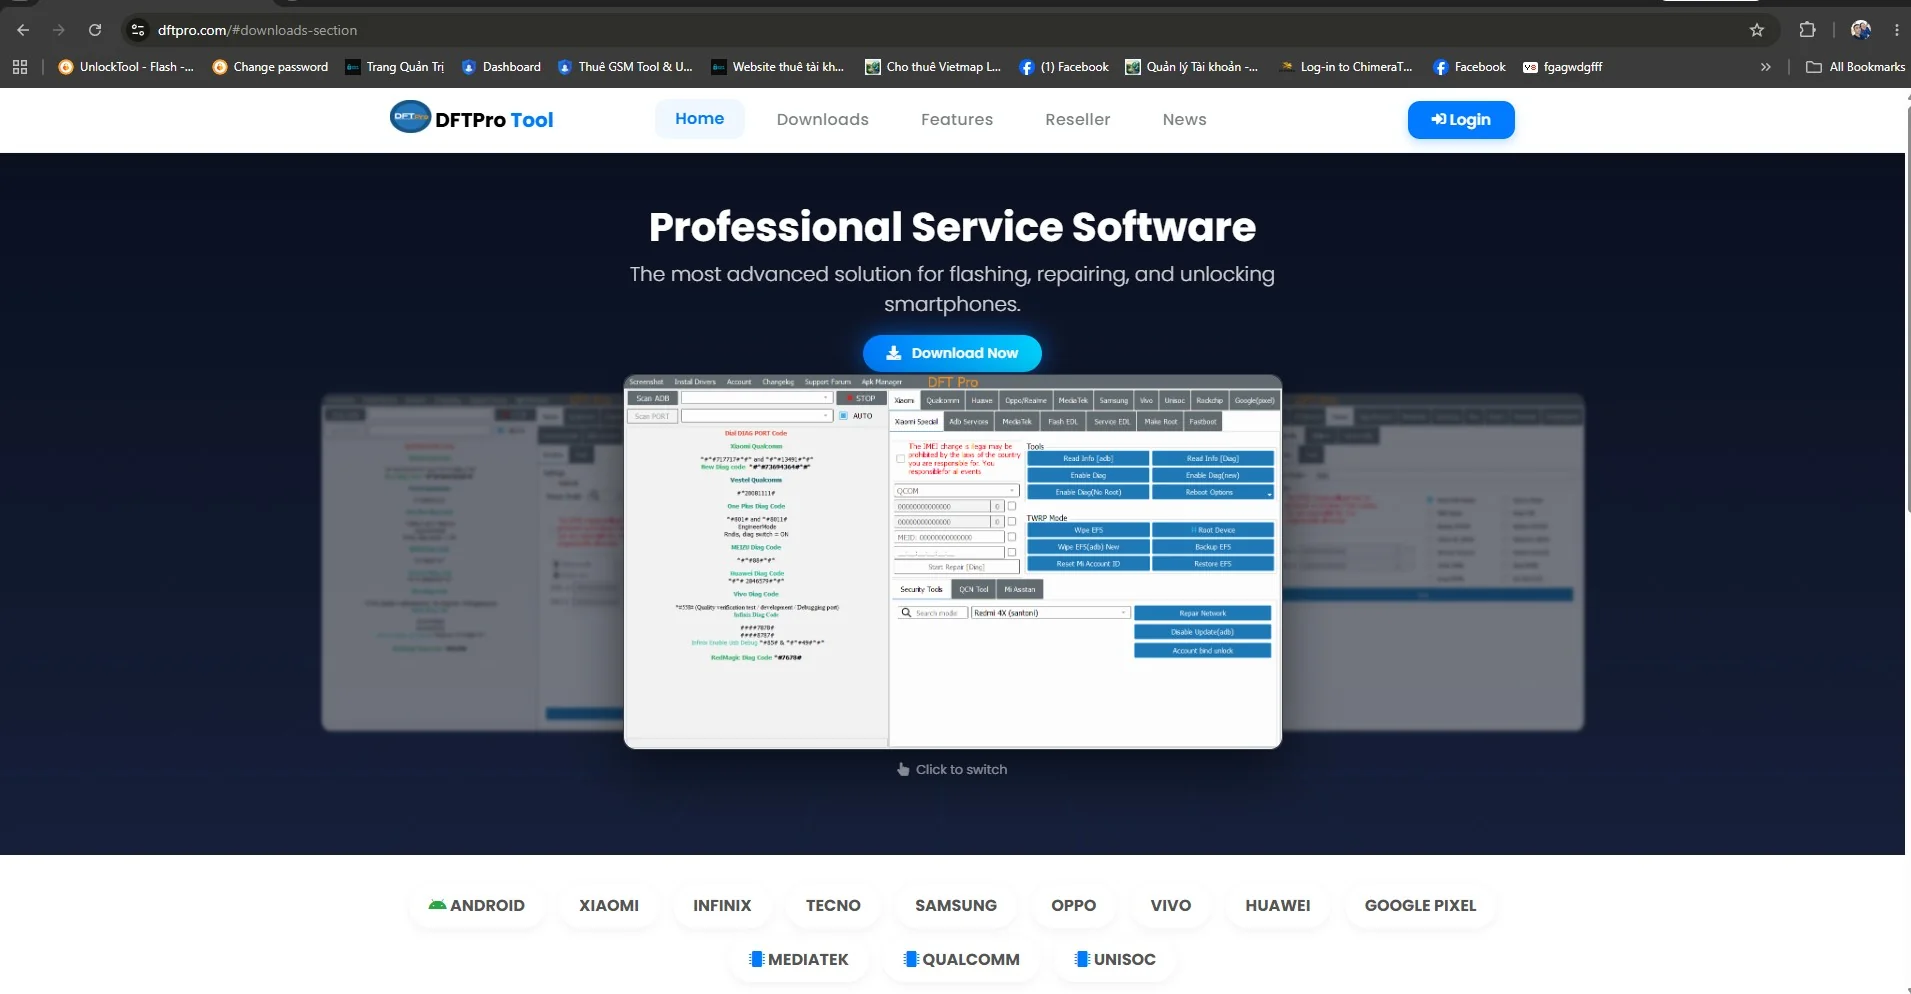Click the blue Login button
This screenshot has width=1911, height=994.
click(1461, 120)
